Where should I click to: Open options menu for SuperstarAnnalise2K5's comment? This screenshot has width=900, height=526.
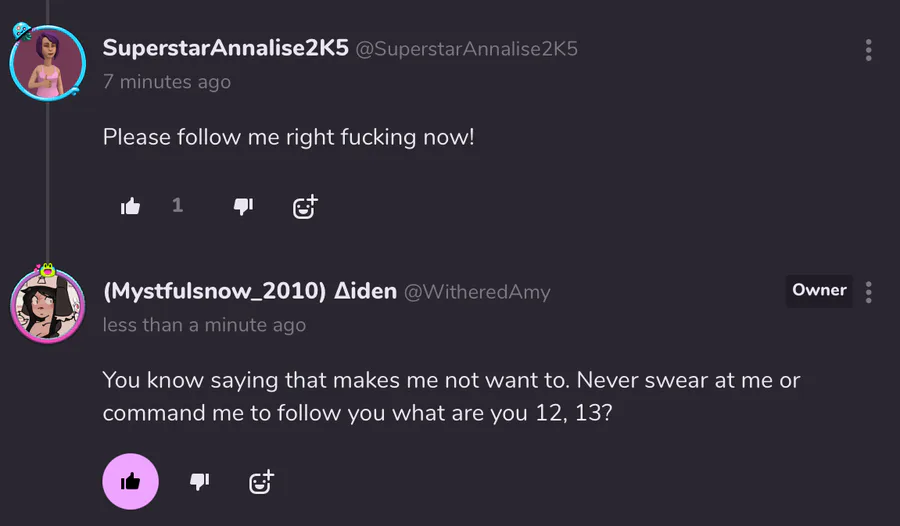click(x=868, y=50)
